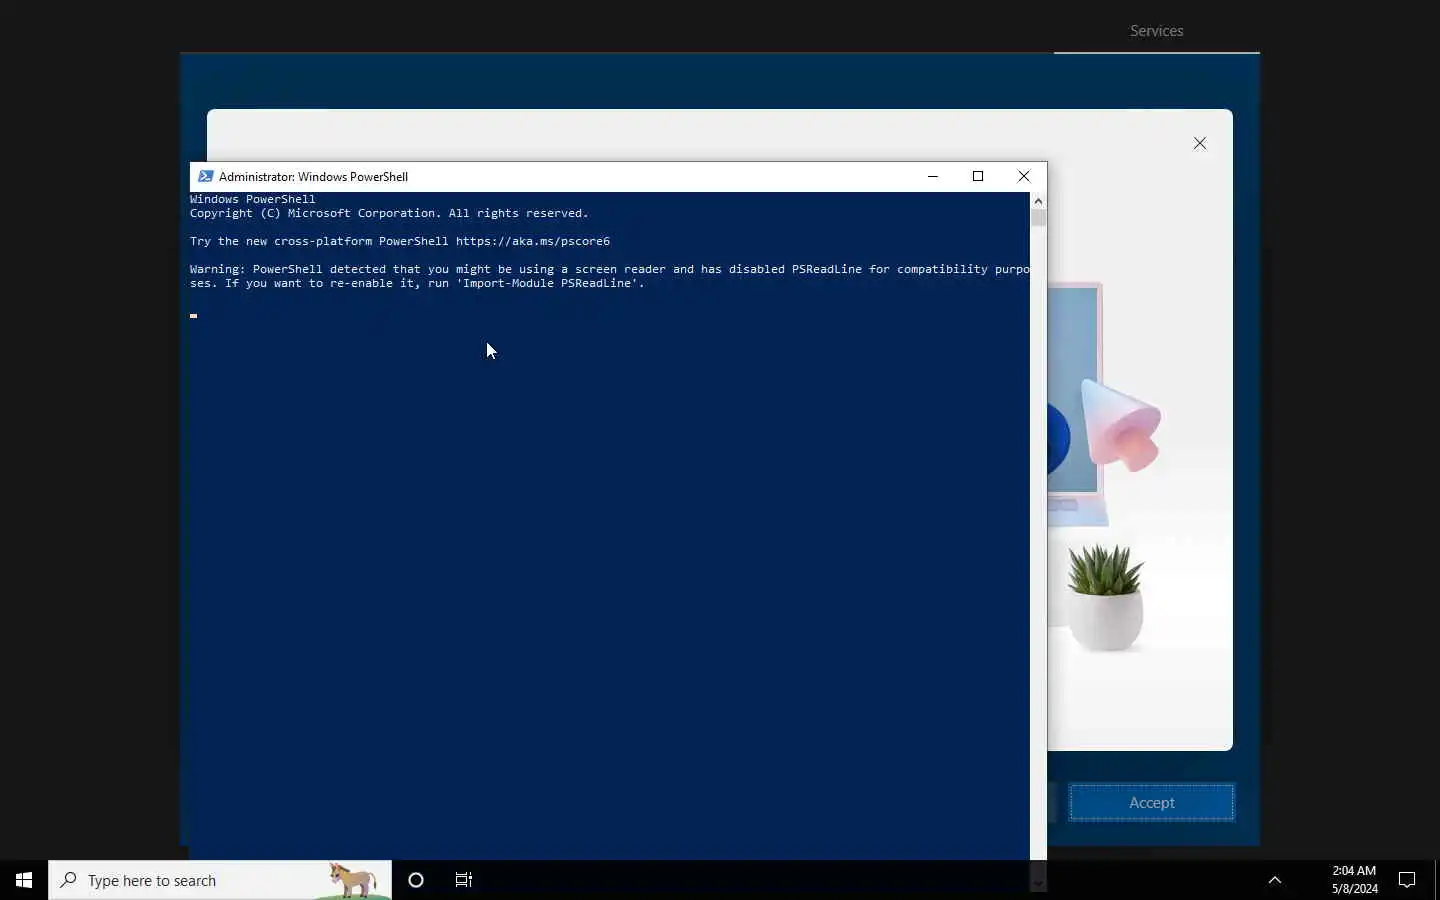Minimize the Administrator: Windows PowerShell window
Viewport: 1440px width, 900px height.
(x=933, y=176)
